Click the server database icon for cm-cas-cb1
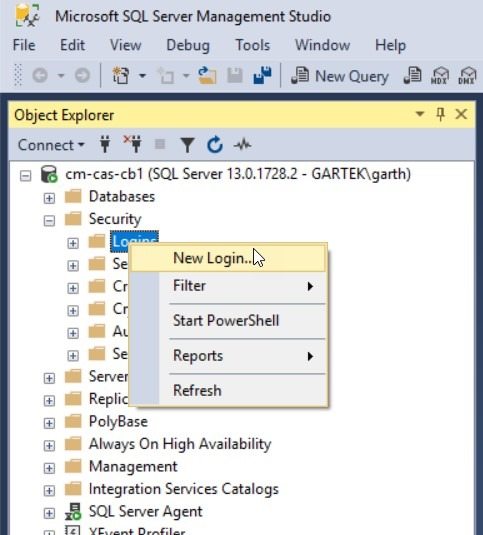Screen dimensions: 483x535 (x=49, y=174)
